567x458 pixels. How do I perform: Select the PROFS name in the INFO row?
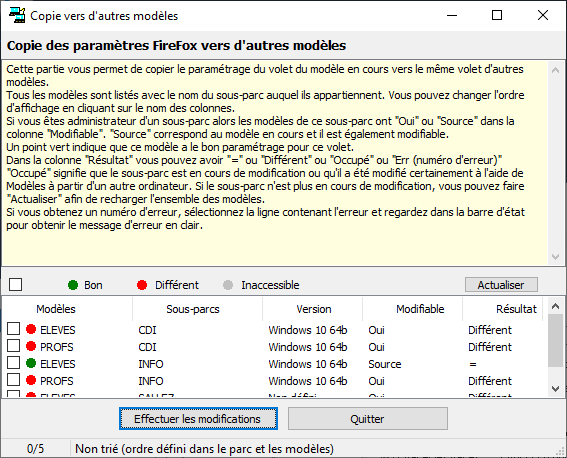tap(57, 381)
